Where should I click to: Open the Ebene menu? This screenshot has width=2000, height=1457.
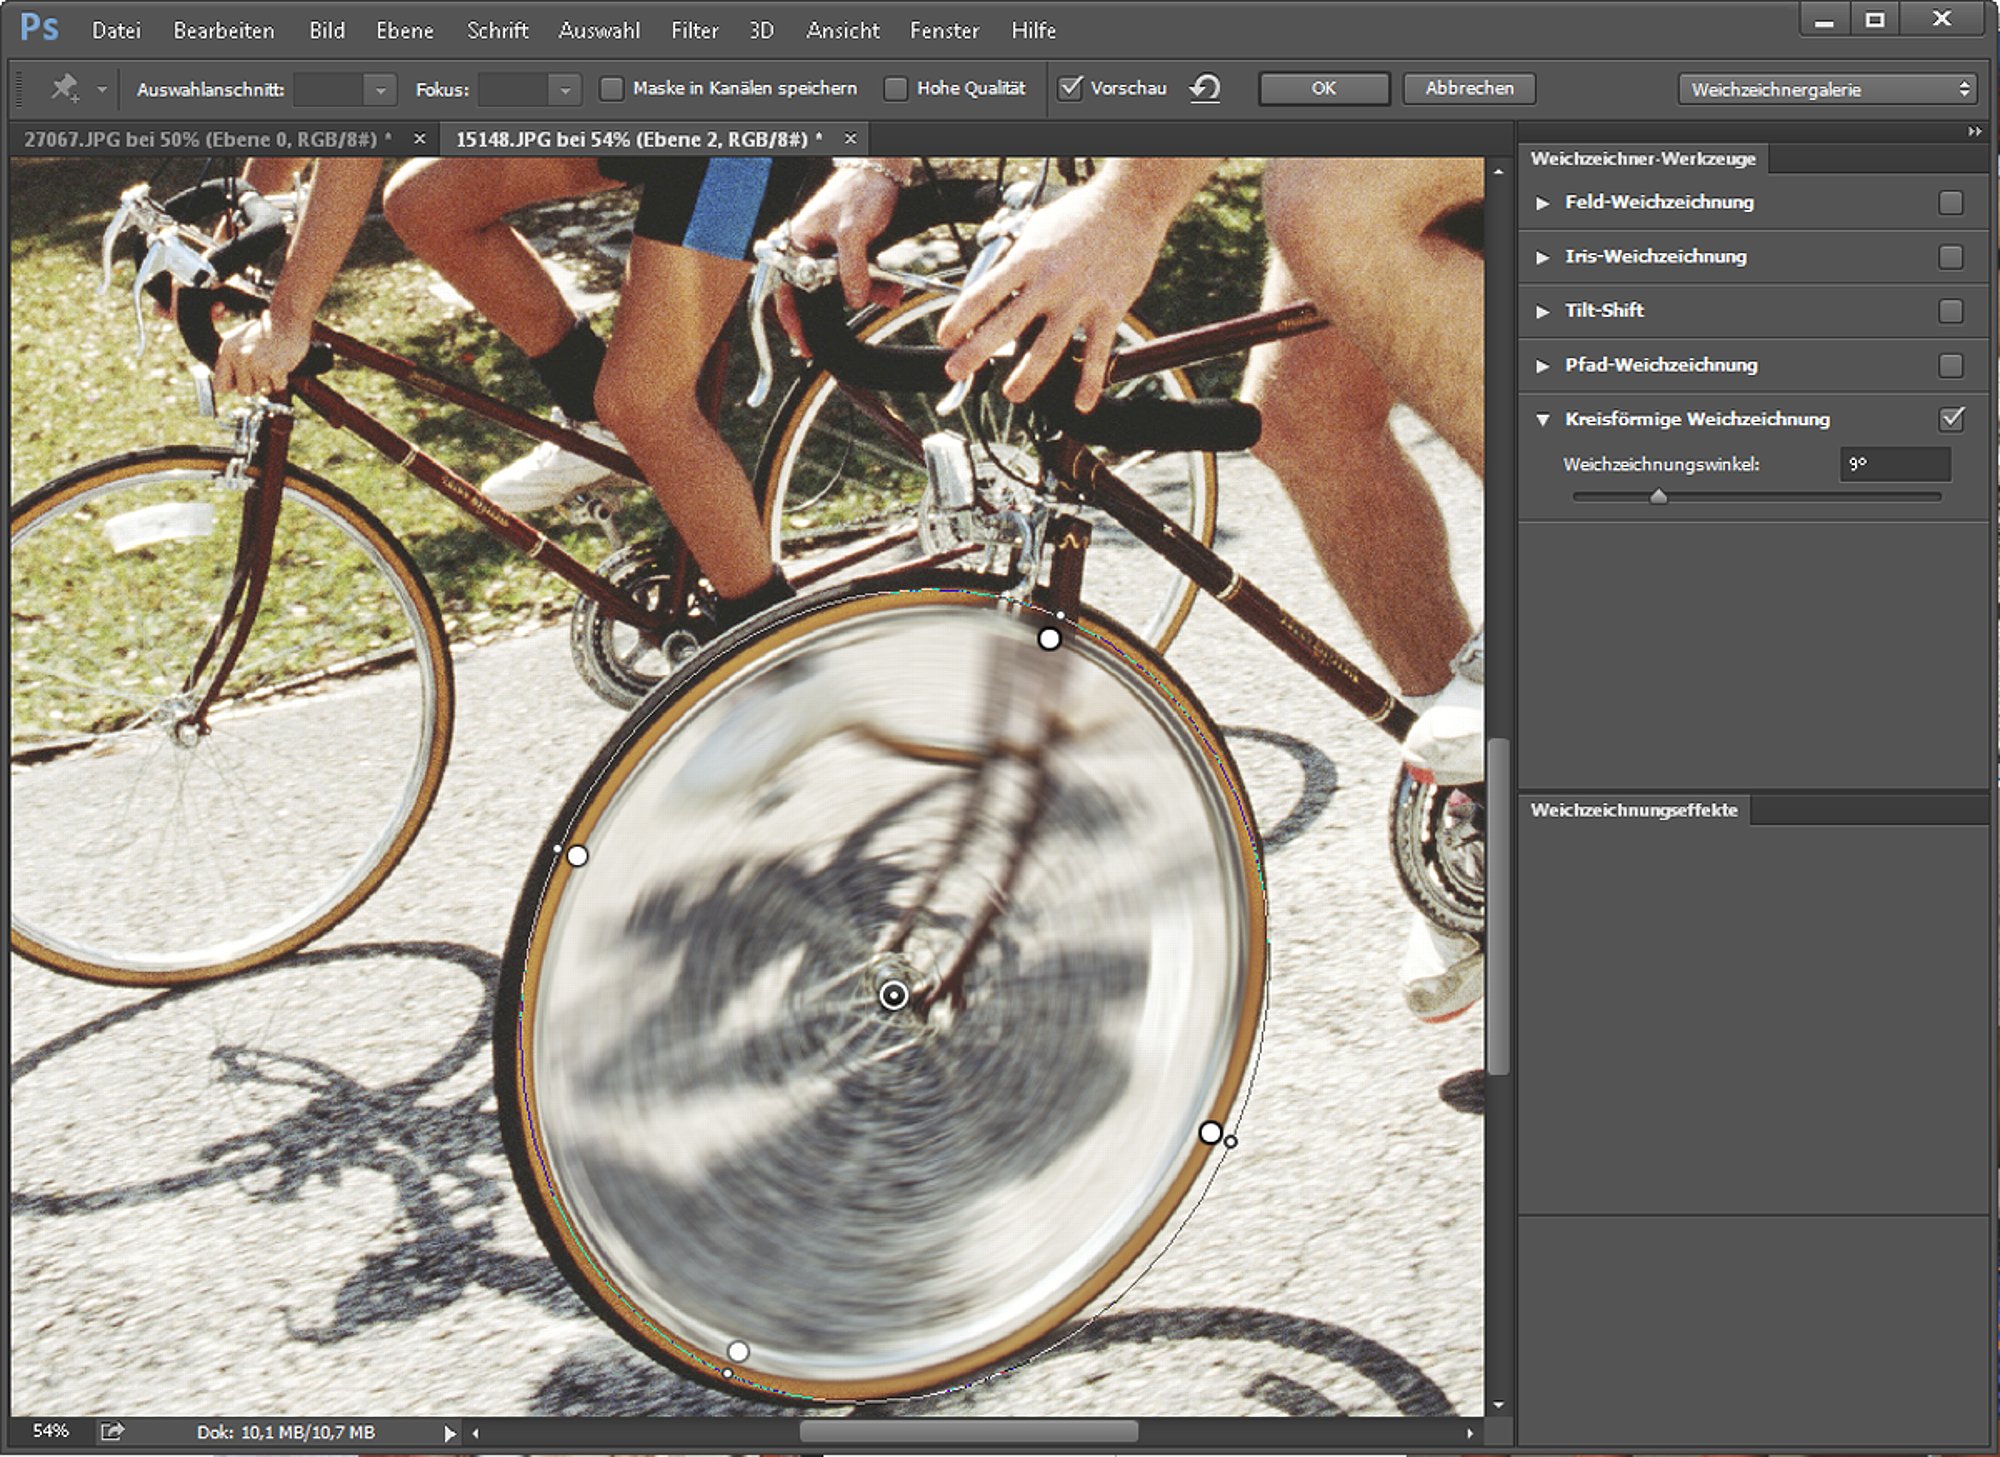pos(405,31)
